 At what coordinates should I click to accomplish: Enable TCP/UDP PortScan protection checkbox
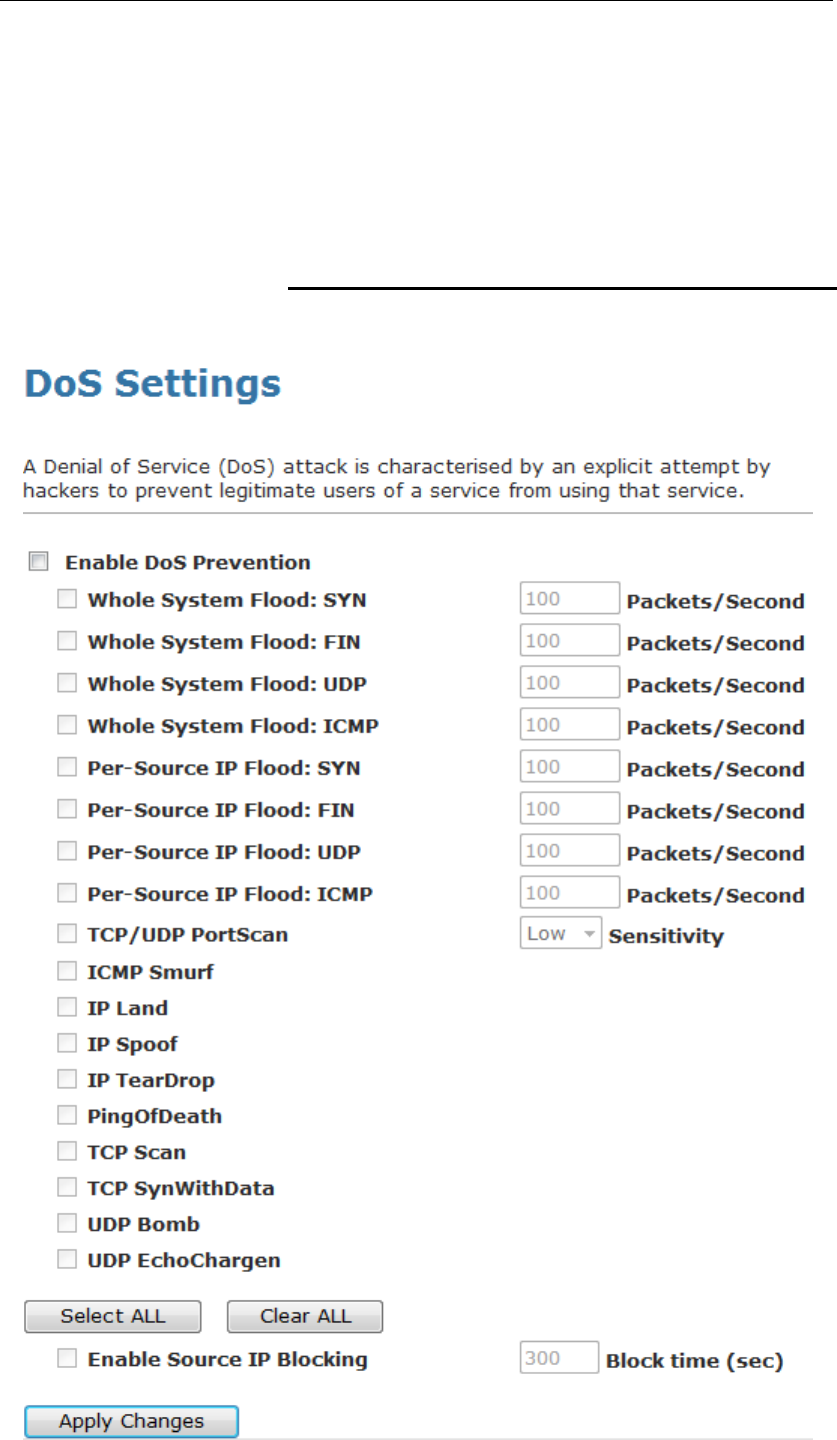click(67, 935)
